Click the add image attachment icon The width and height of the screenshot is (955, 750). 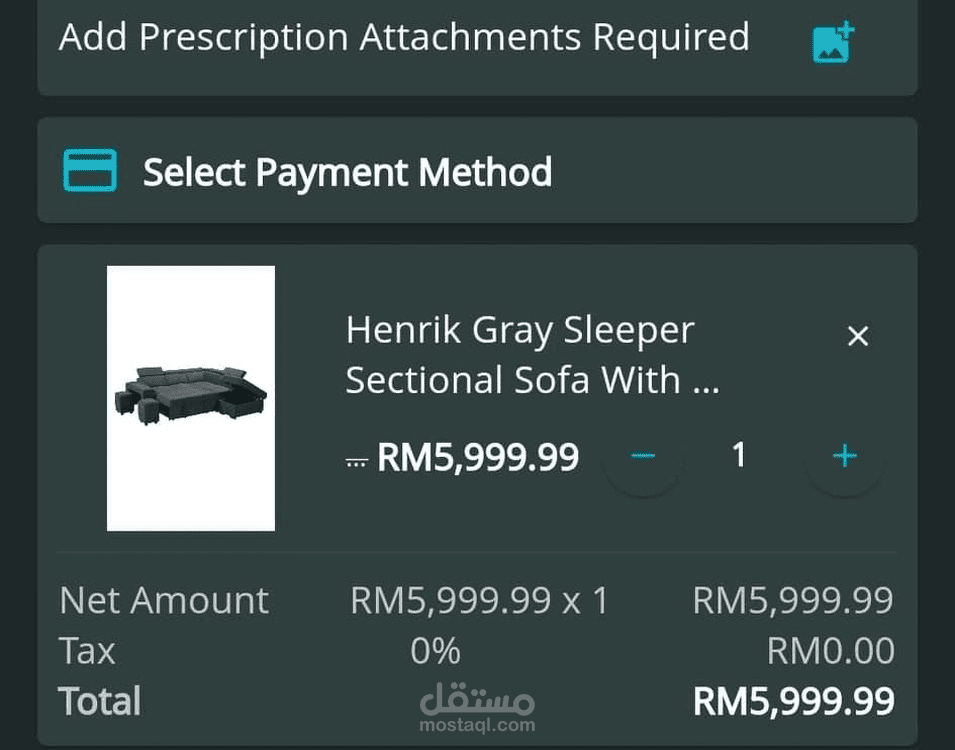832,42
